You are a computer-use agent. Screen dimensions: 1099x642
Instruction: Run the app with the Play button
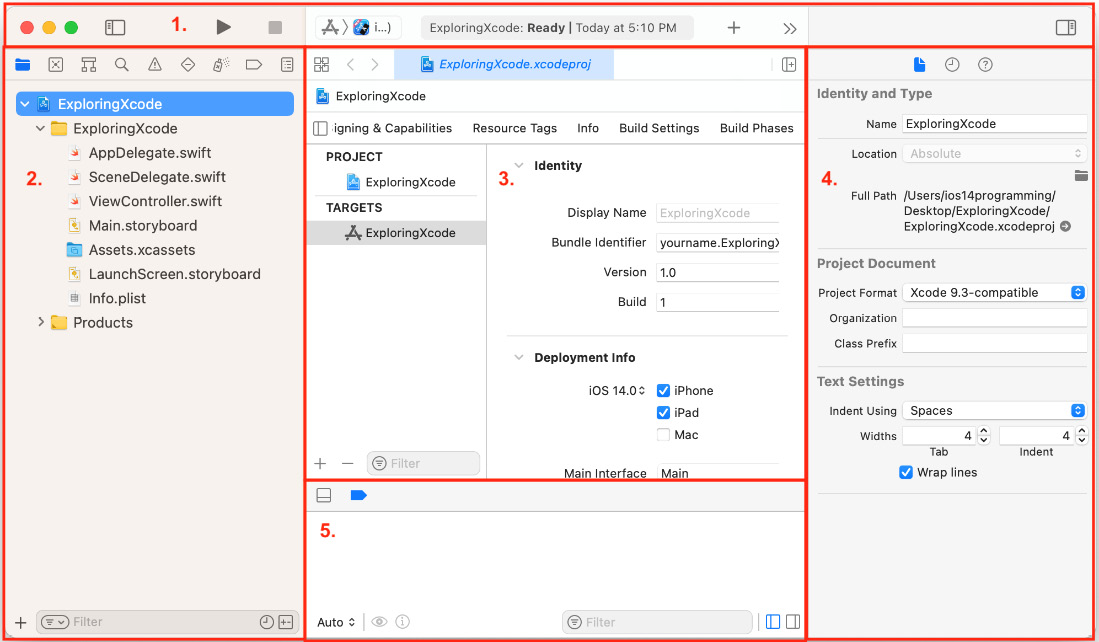tap(224, 27)
